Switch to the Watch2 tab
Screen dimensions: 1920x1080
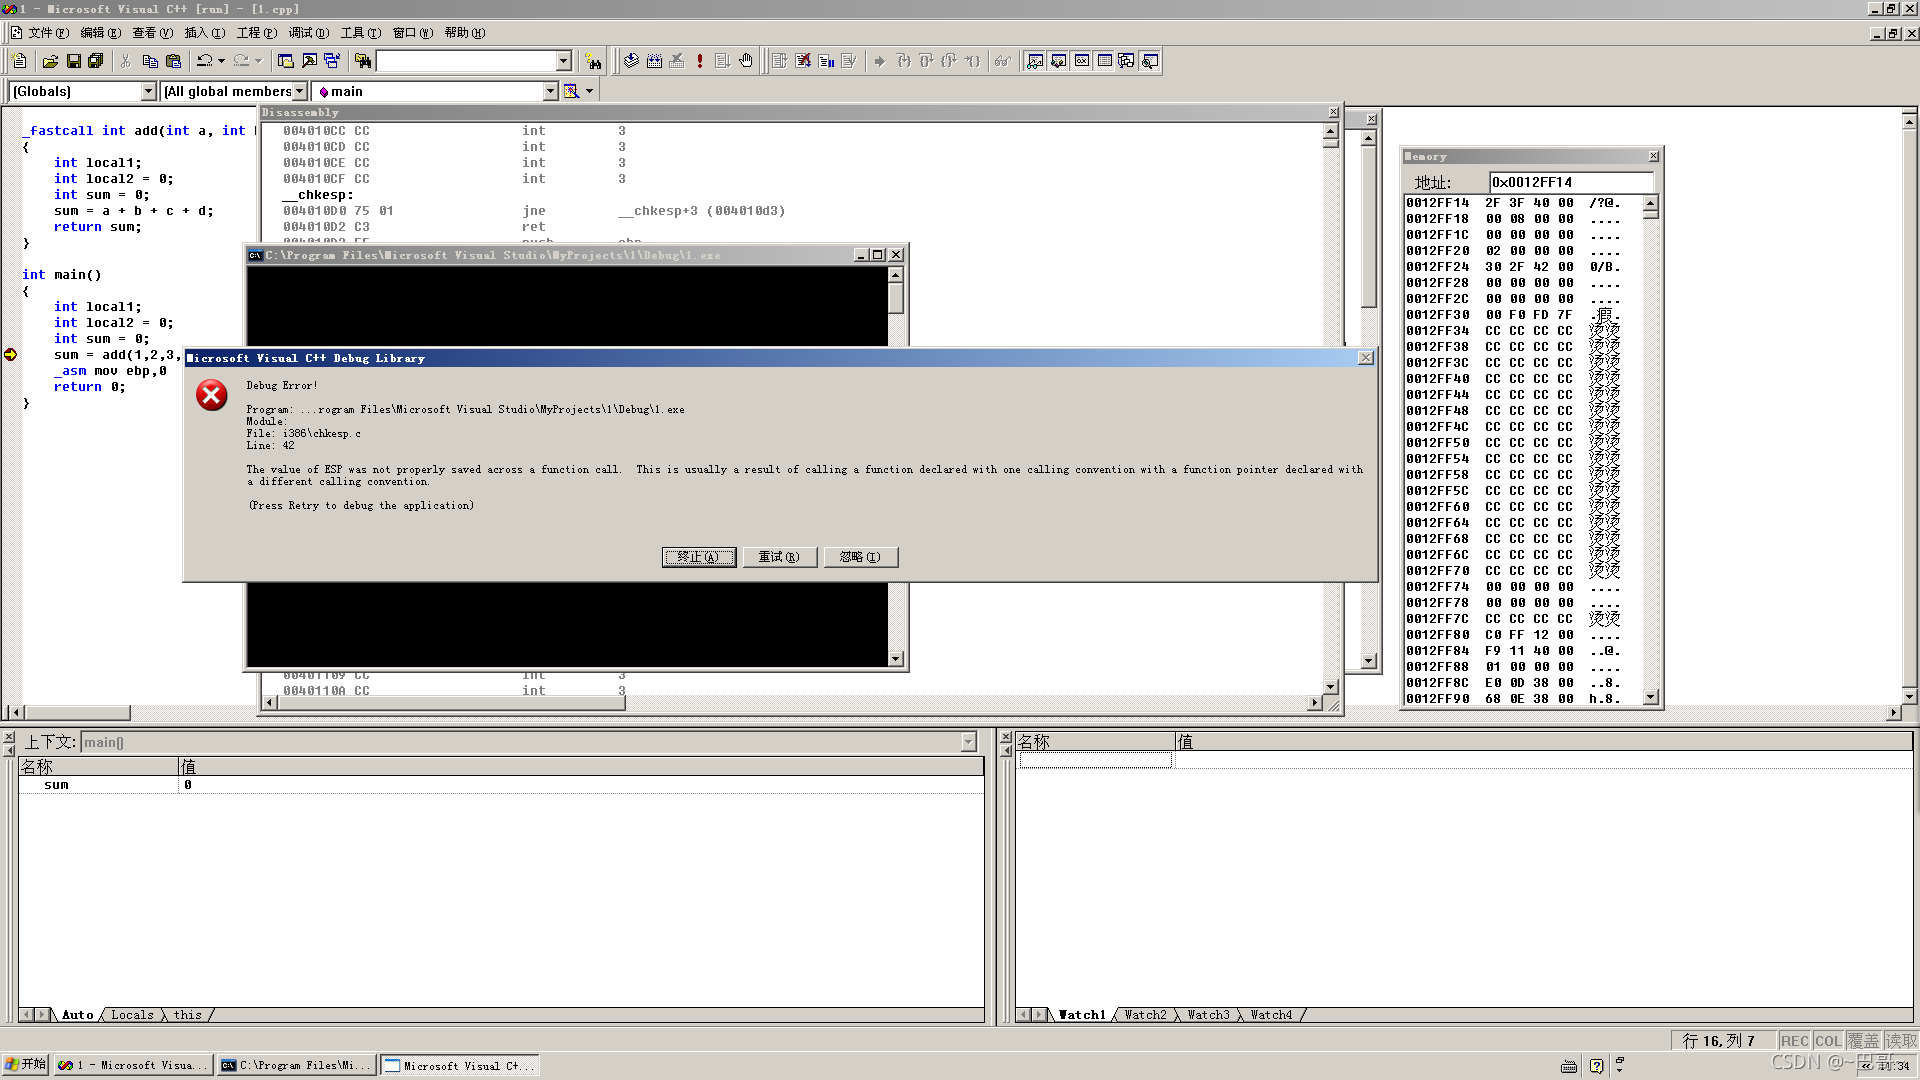pyautogui.click(x=1145, y=1015)
